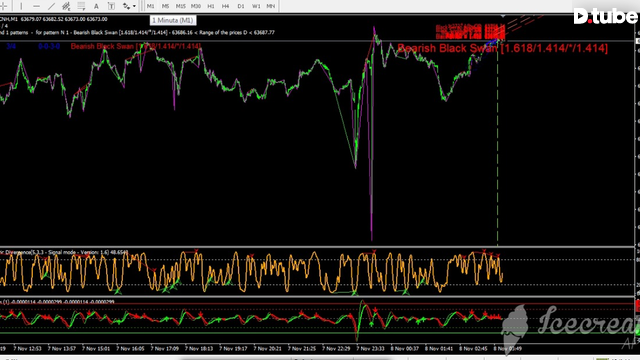This screenshot has height=360, width=640.
Task: Switch chart to H1 timeframe
Action: pos(211,6)
